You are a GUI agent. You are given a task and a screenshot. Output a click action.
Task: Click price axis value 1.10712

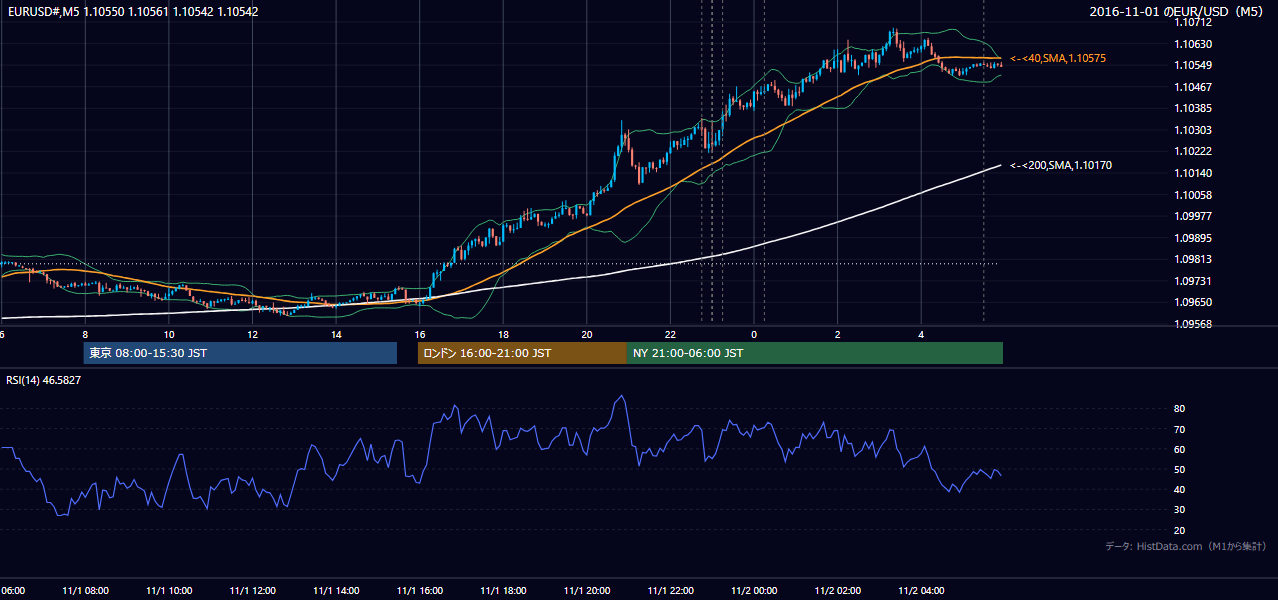coord(1193,22)
